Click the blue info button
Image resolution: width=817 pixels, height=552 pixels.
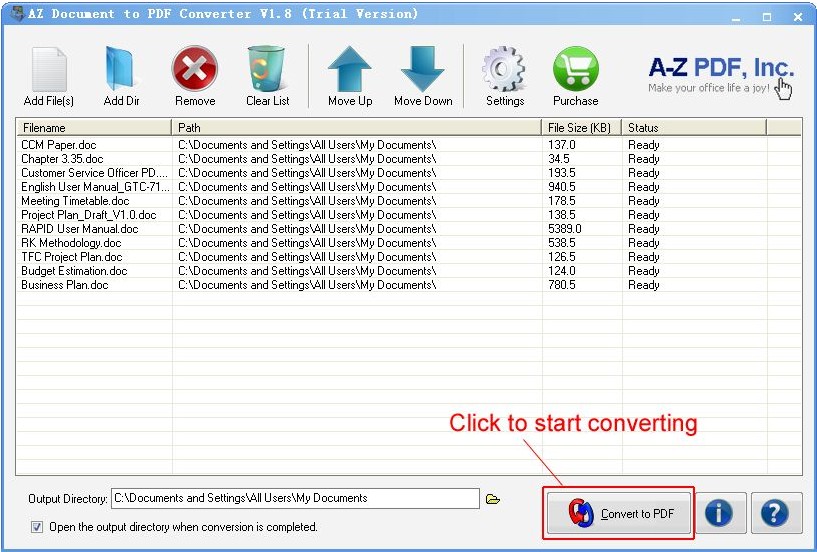[721, 513]
